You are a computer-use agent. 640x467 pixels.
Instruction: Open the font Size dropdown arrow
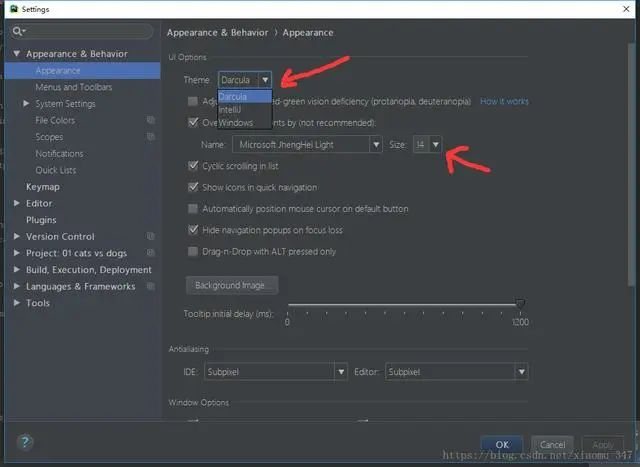point(436,145)
